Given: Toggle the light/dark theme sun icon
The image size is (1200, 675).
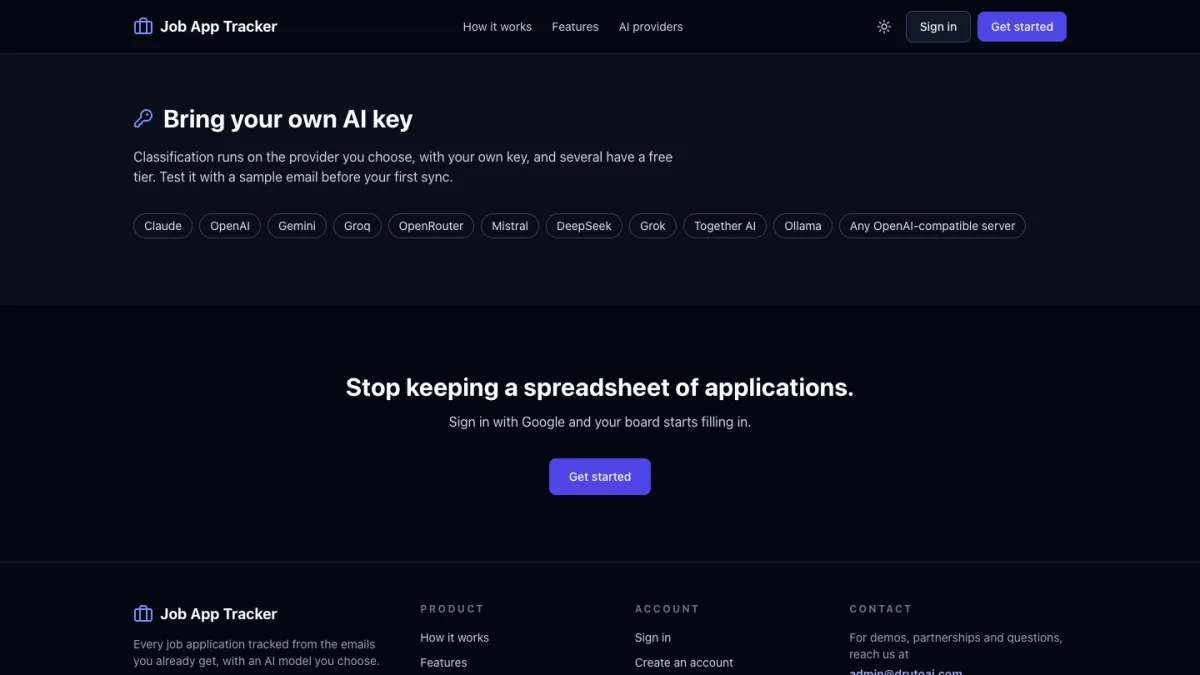Looking at the screenshot, I should (x=884, y=27).
